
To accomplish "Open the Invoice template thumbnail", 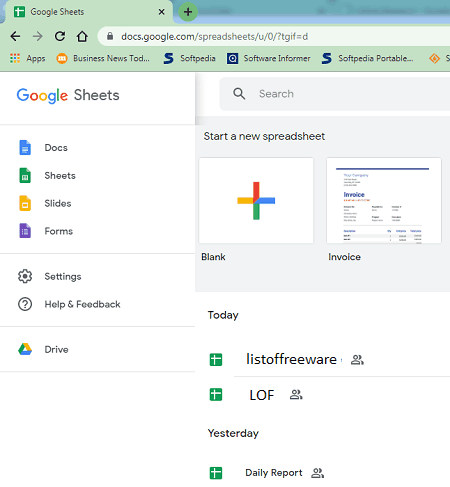I will (384, 200).
